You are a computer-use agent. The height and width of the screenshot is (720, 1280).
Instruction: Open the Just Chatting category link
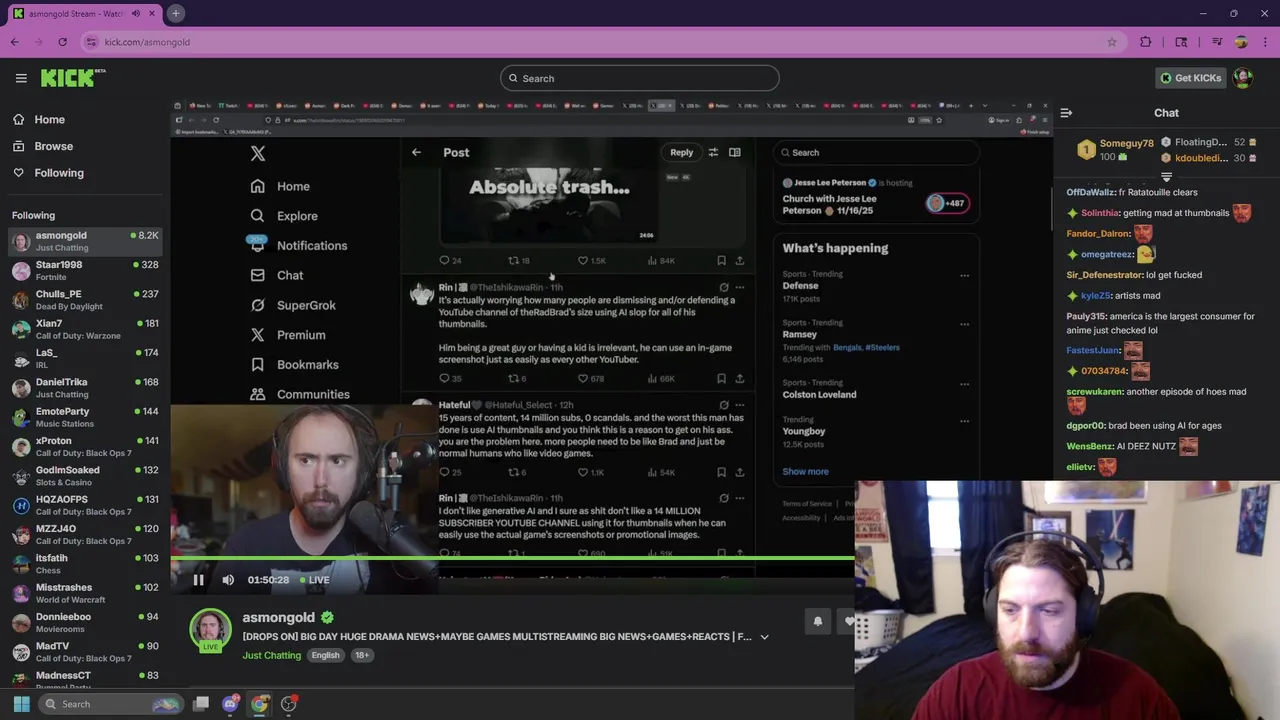tap(271, 655)
